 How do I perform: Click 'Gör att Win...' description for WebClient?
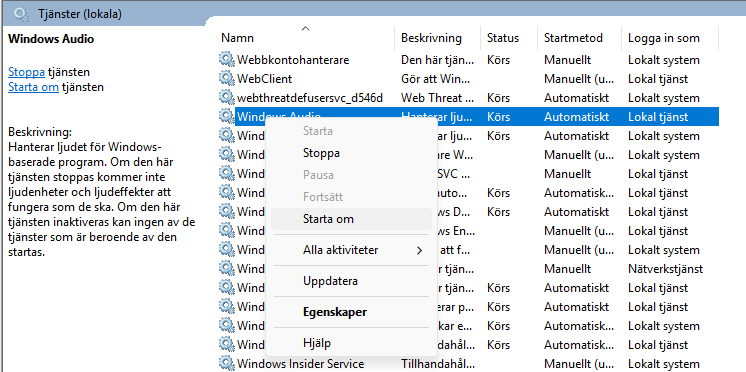click(436, 79)
